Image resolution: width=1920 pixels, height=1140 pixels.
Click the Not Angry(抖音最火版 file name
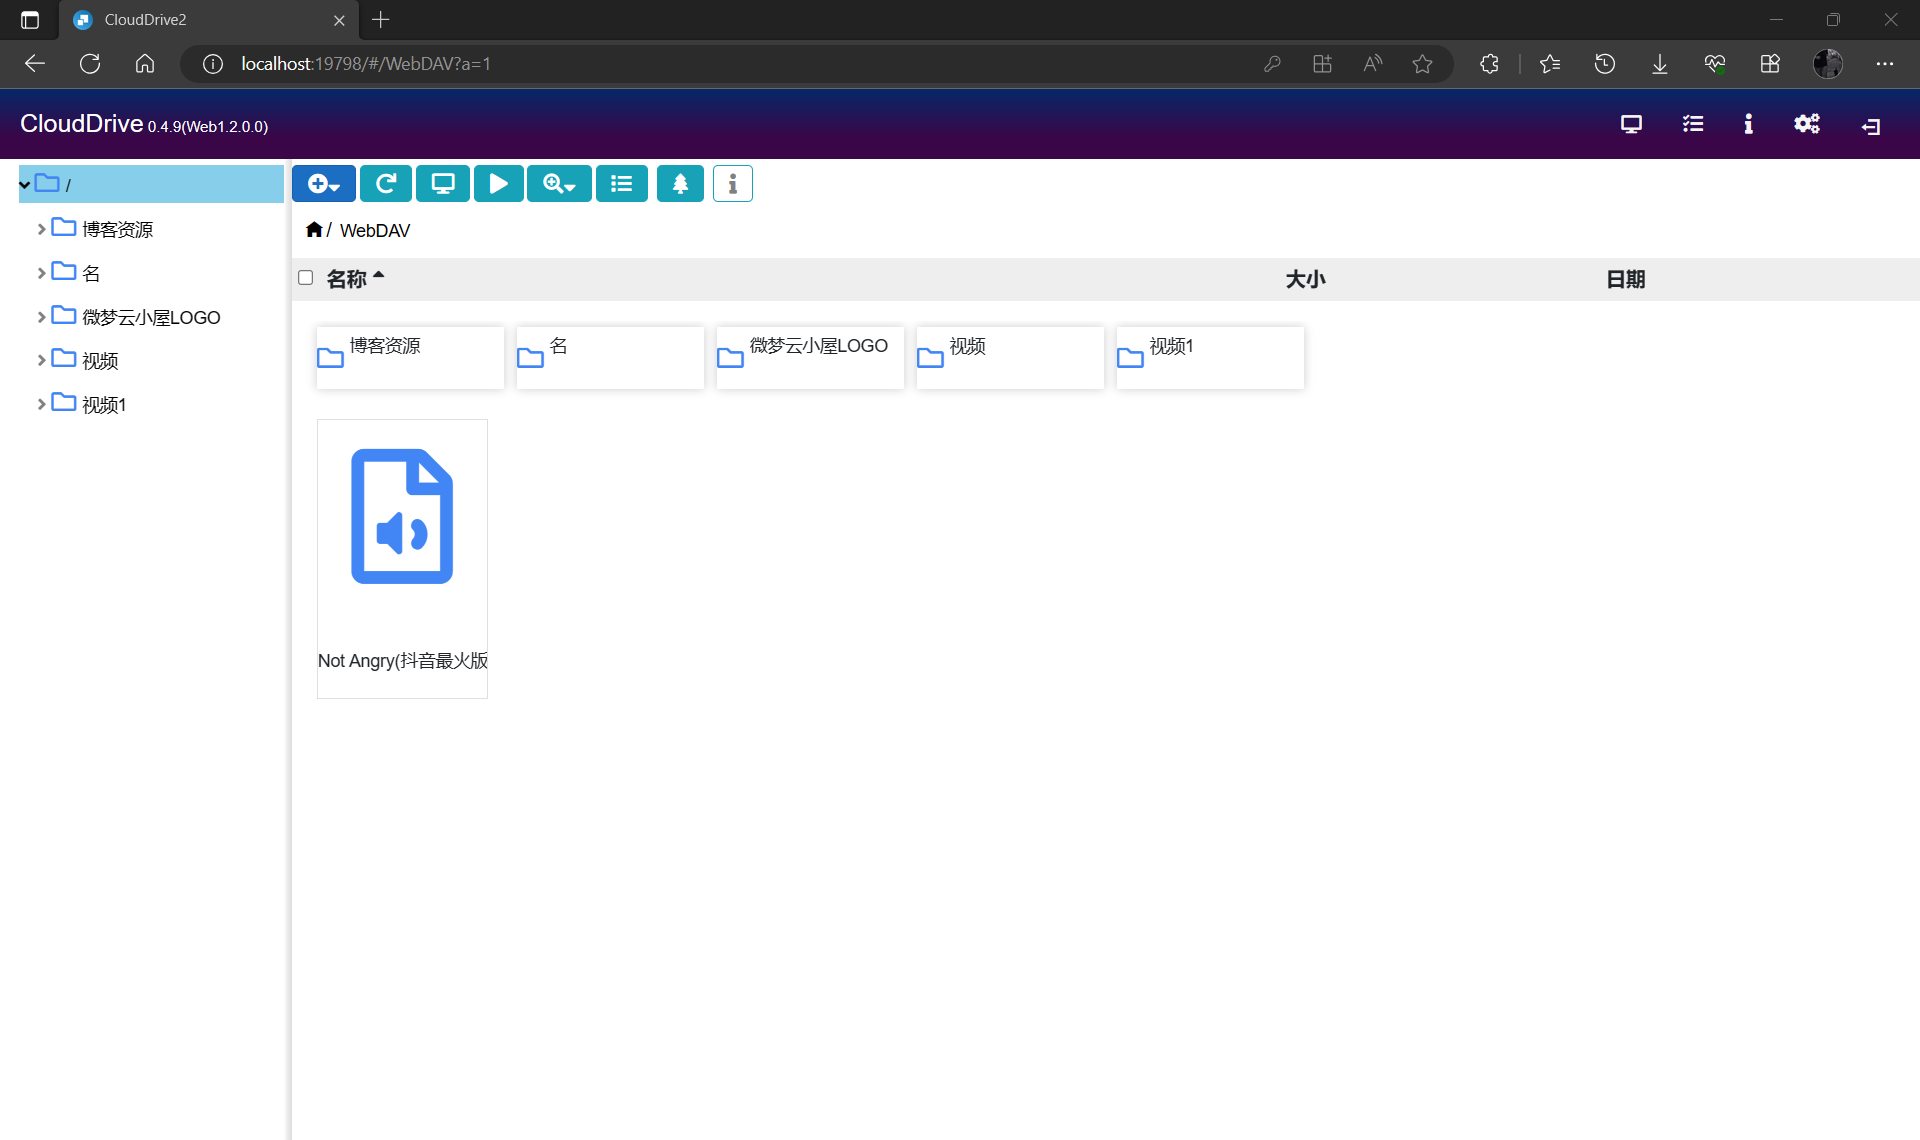pyautogui.click(x=403, y=661)
